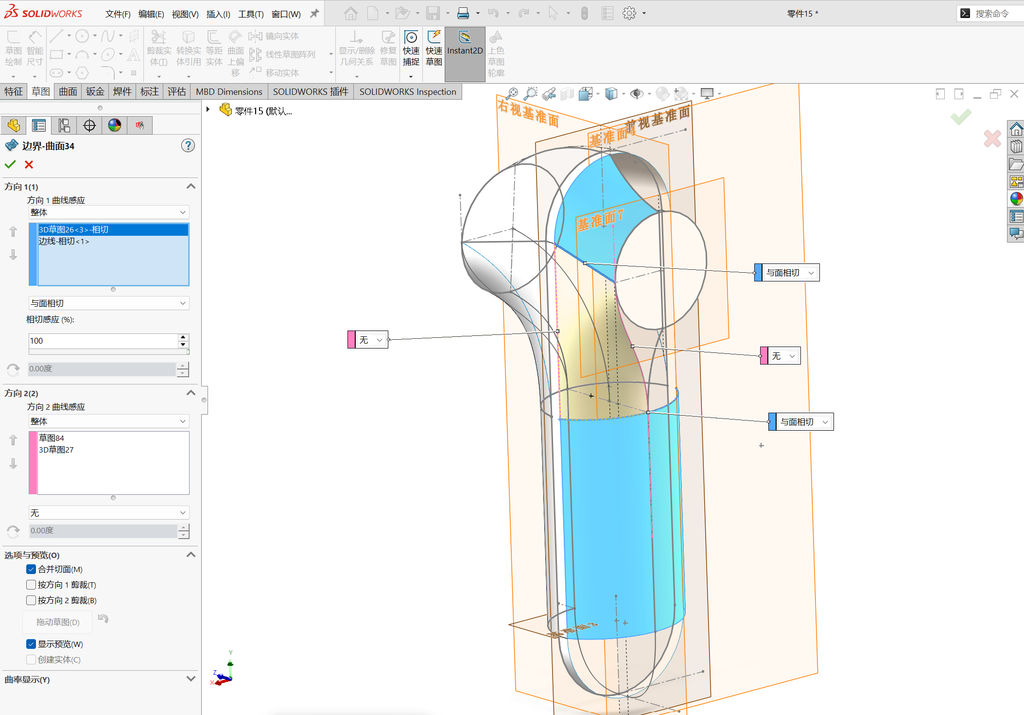Click Zoom to Fit icon in view toolbar
Image resolution: width=1024 pixels, height=715 pixels.
(512, 94)
